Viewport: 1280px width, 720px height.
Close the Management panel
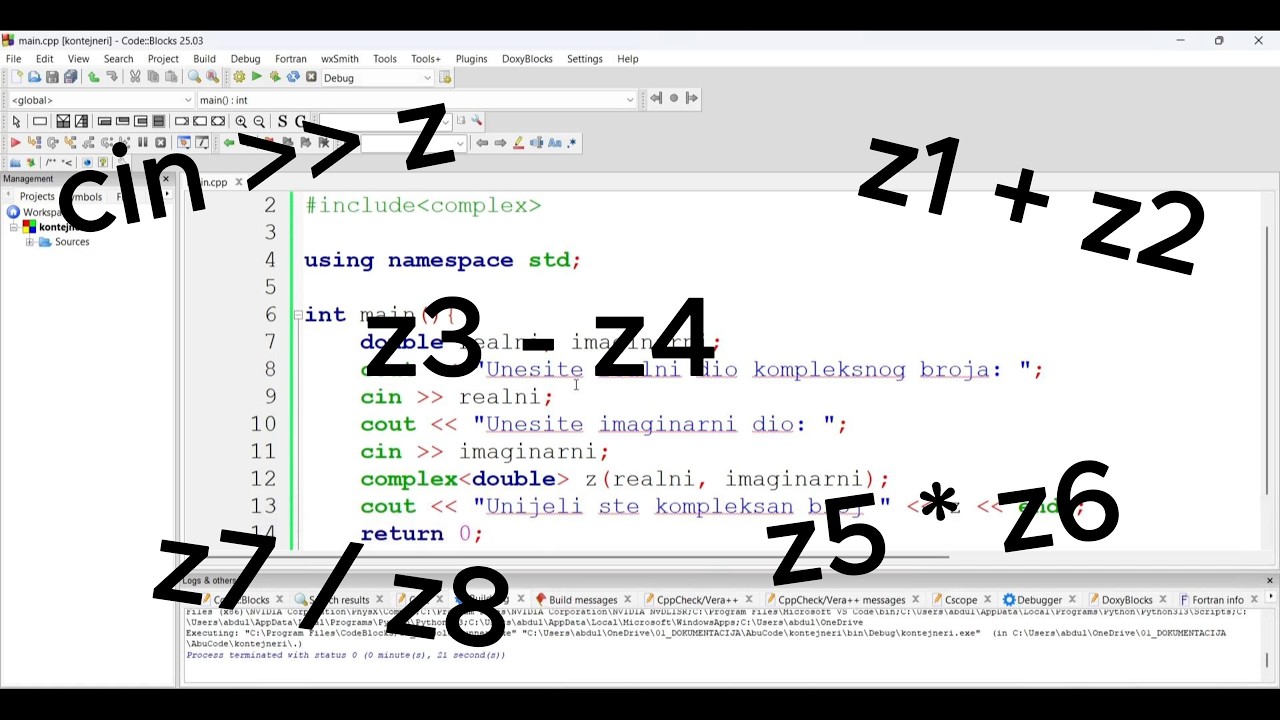tap(166, 179)
